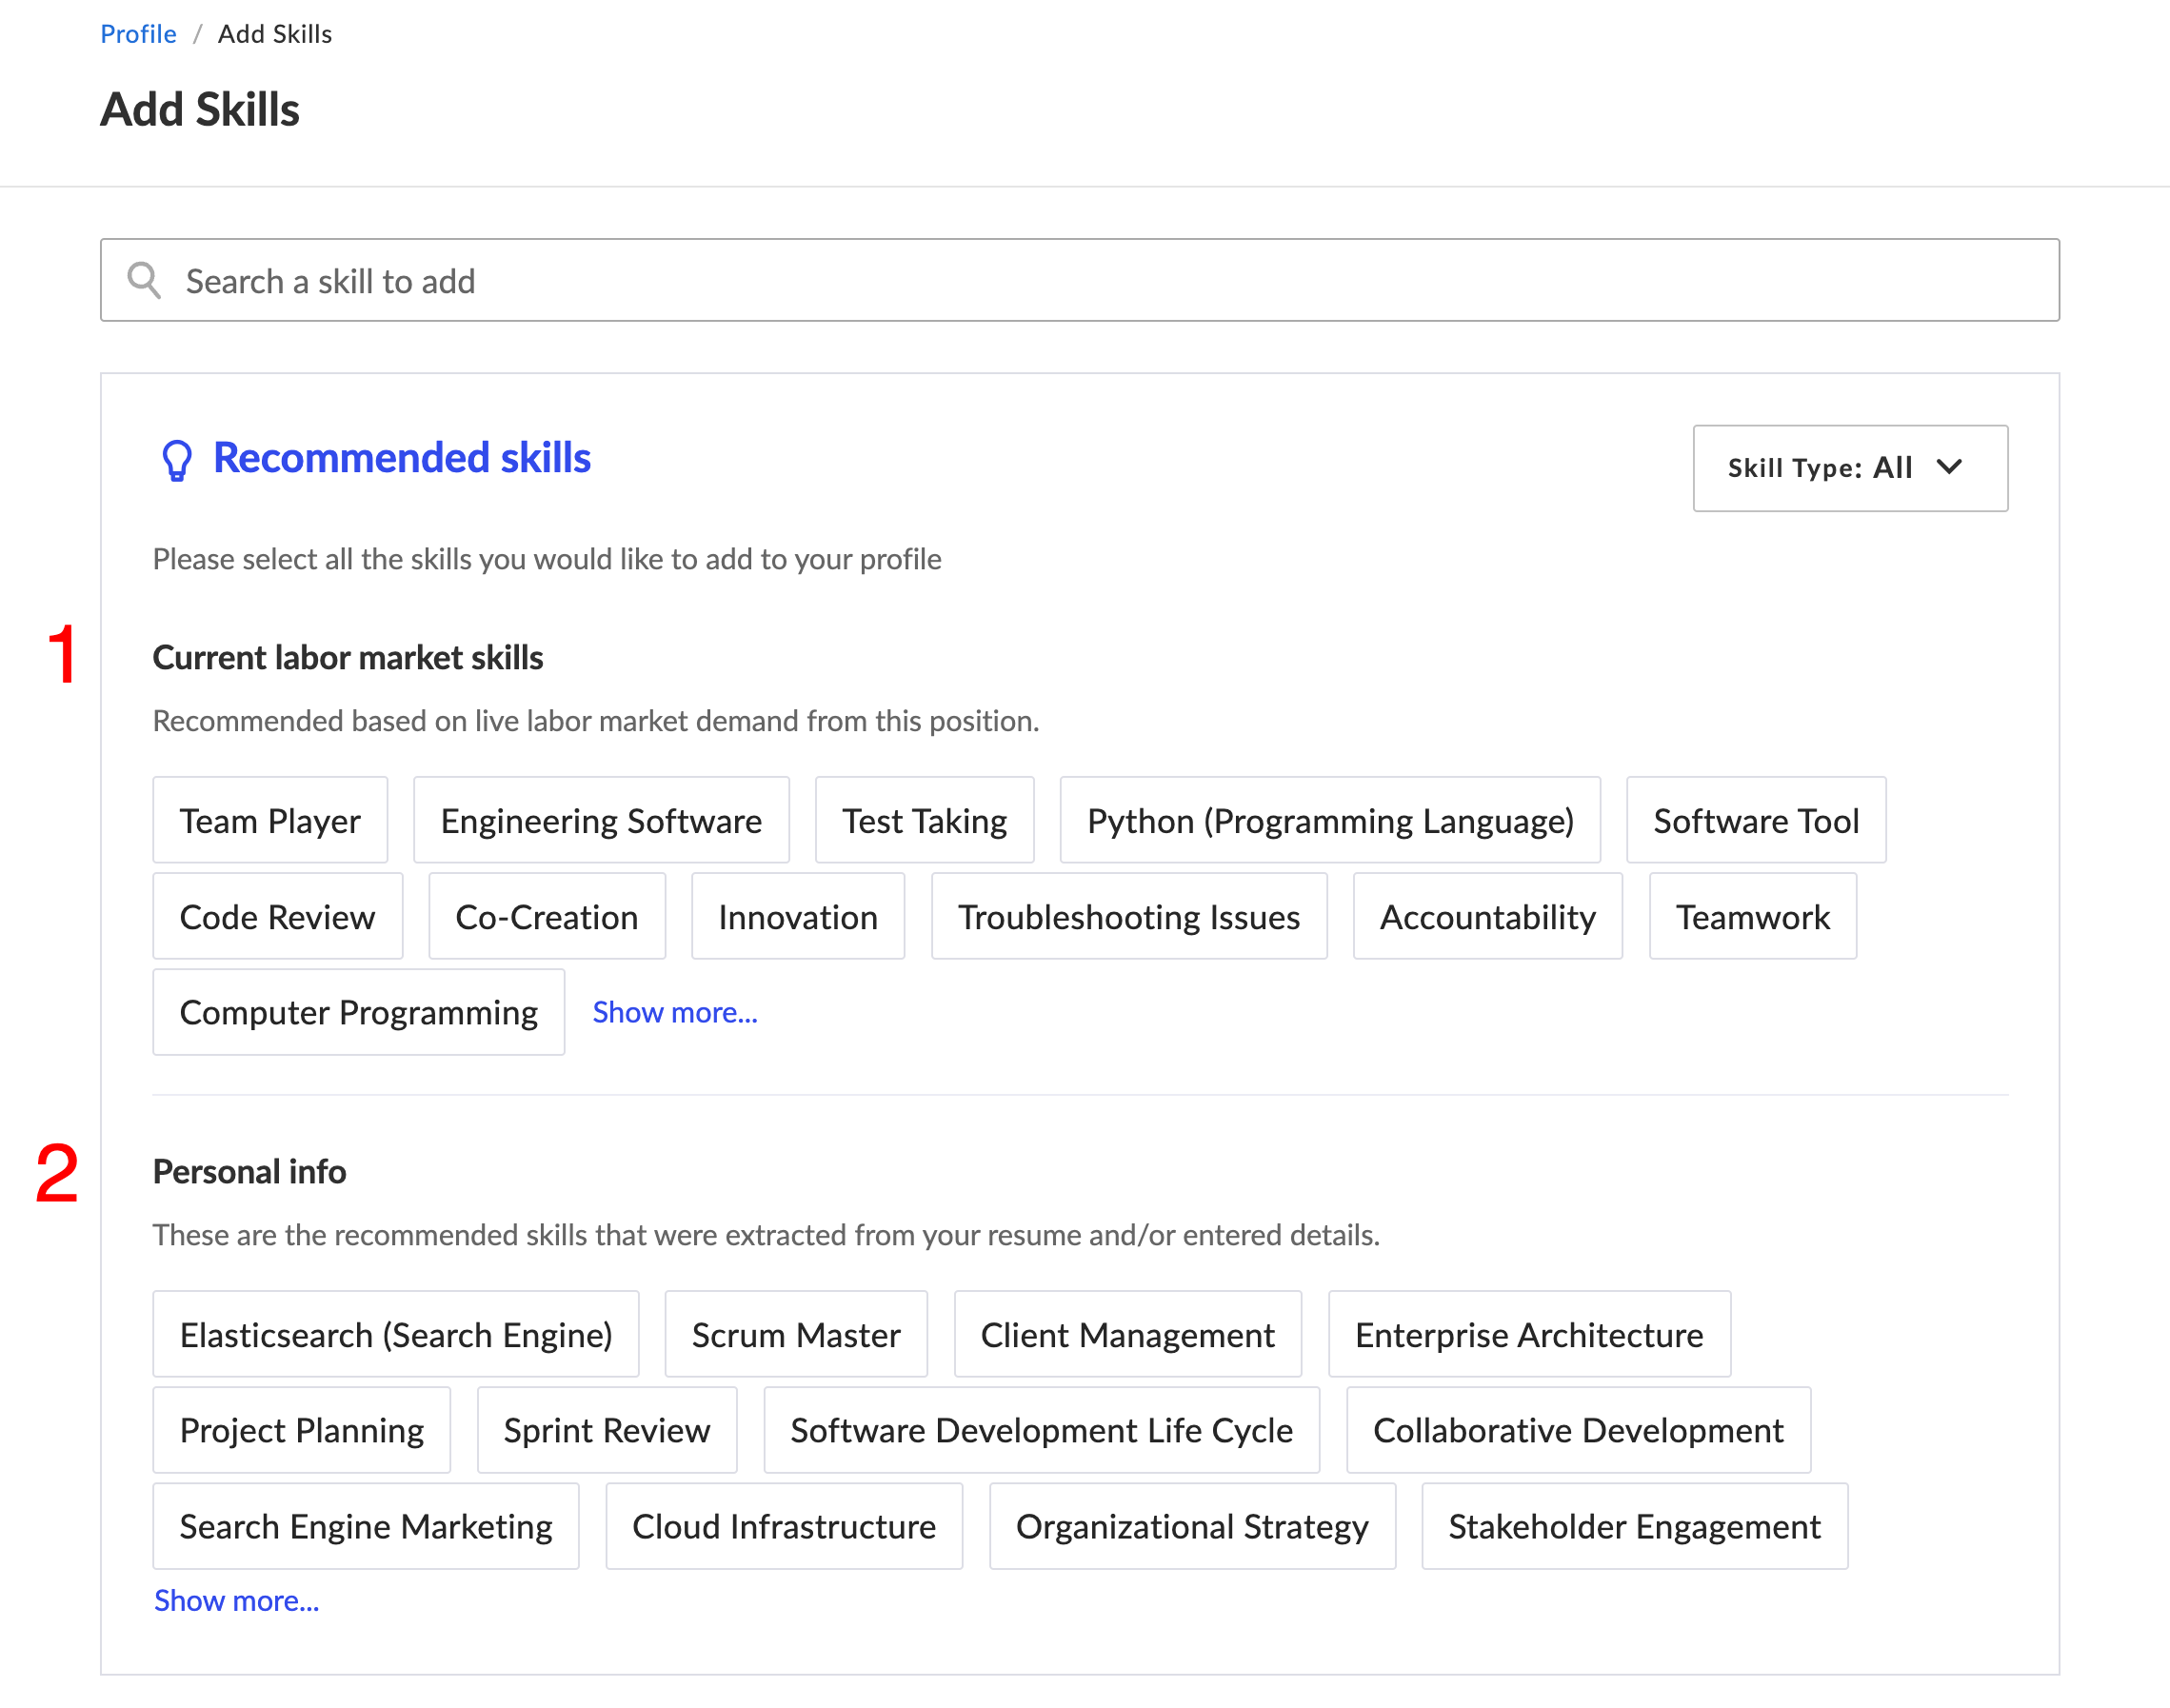
Task: Add the Teamwork skill chip
Action: point(1753,916)
